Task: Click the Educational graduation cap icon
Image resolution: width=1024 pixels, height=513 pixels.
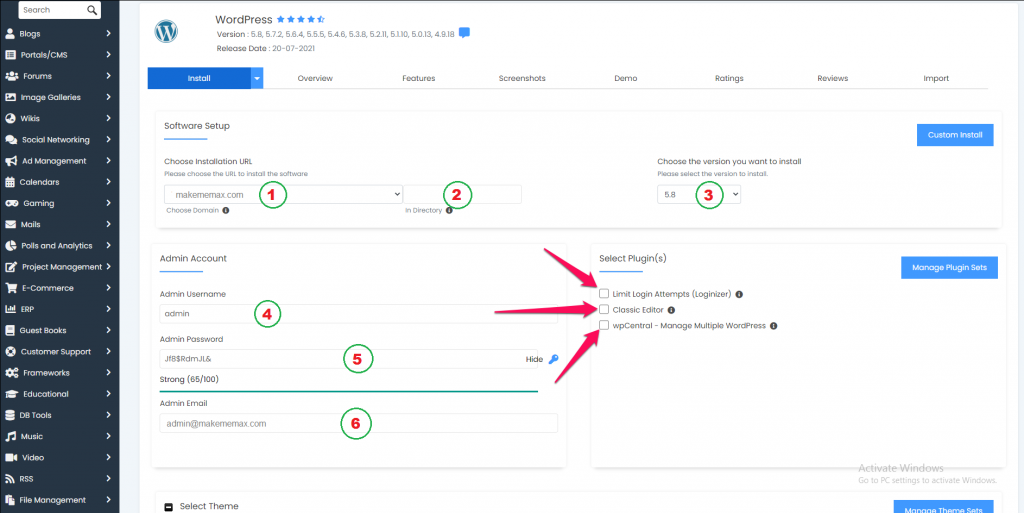Action: (x=12, y=394)
